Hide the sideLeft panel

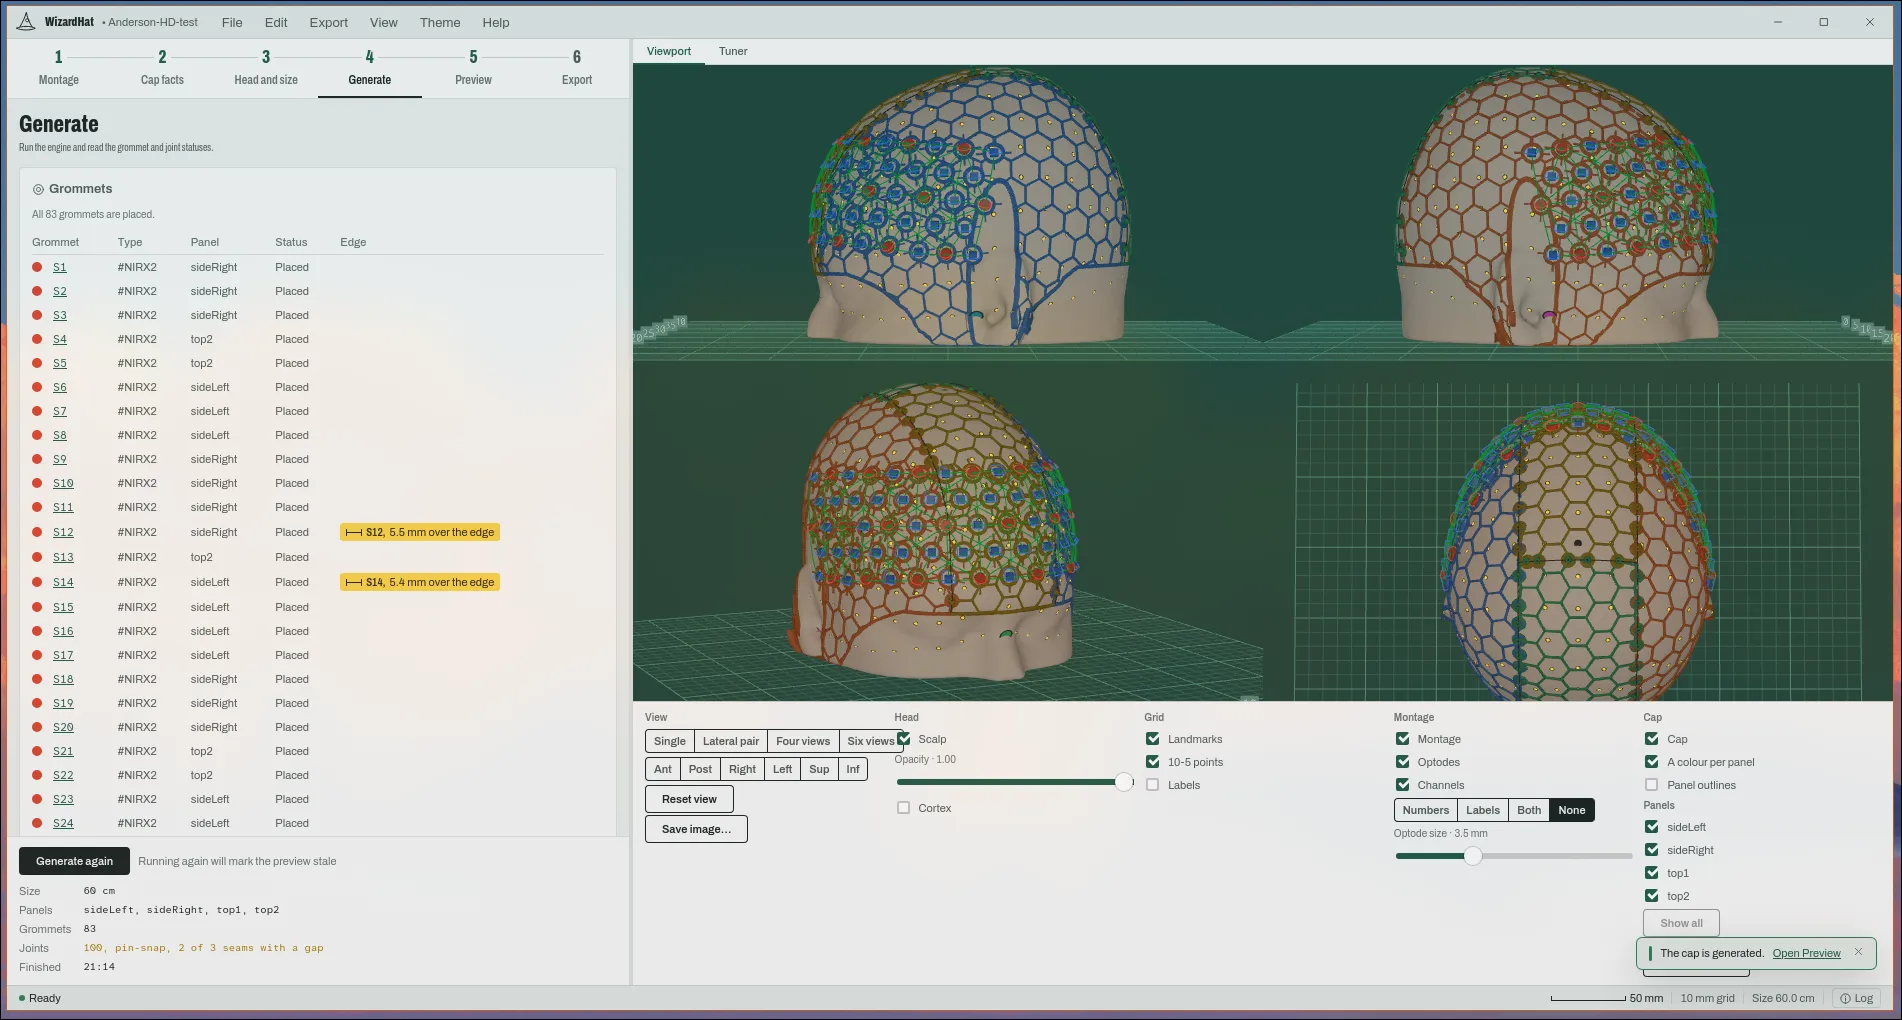tap(1652, 827)
